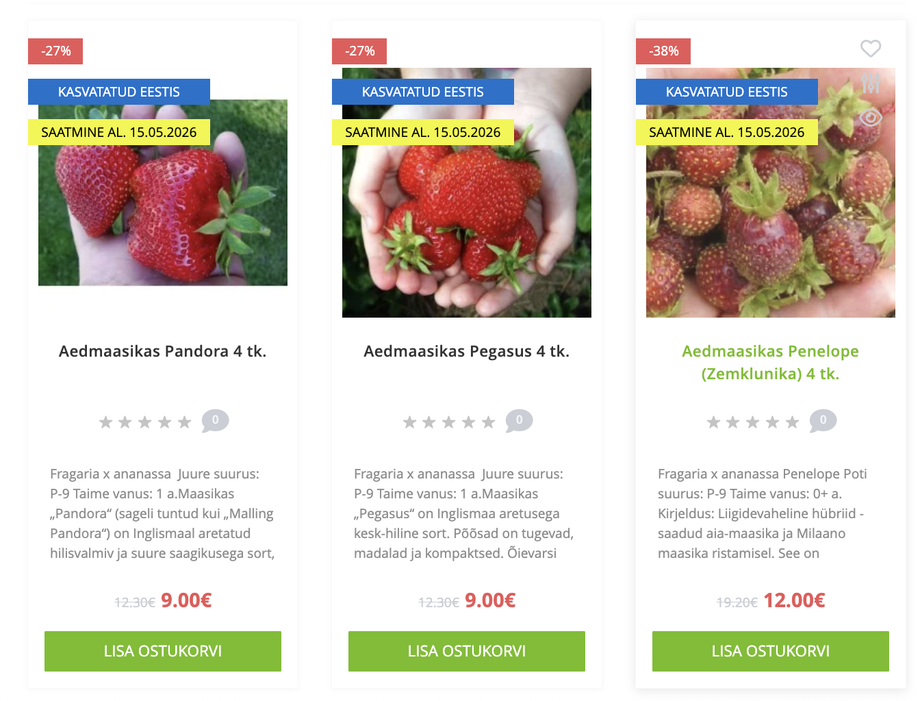Image resolution: width=920 pixels, height=701 pixels.
Task: Open reviews bubble for Aedmaasikas Pegasus
Action: click(x=519, y=421)
